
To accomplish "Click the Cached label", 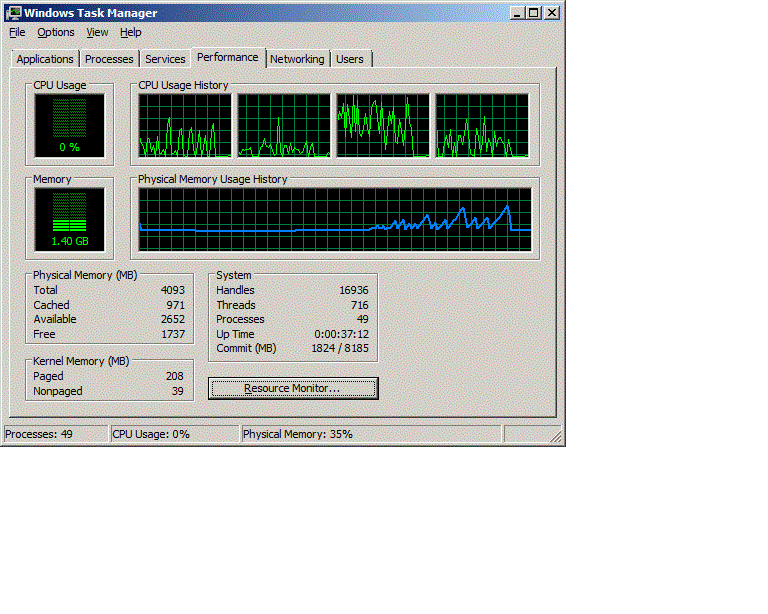I will pyautogui.click(x=51, y=305).
